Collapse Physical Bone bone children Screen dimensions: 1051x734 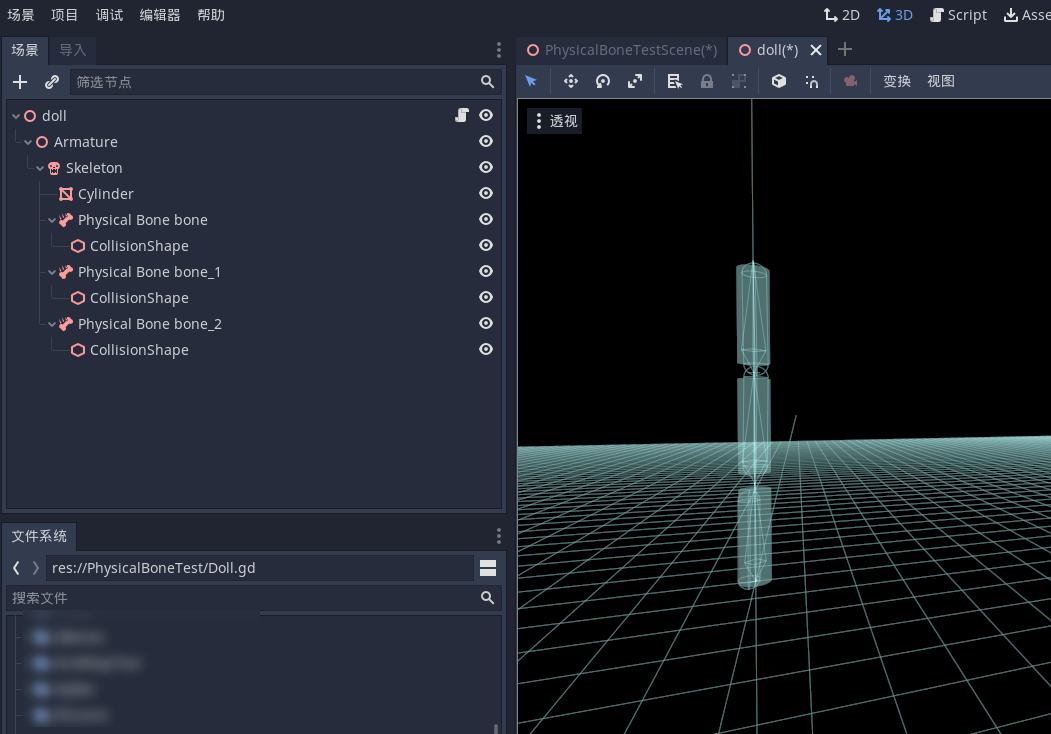(52, 220)
